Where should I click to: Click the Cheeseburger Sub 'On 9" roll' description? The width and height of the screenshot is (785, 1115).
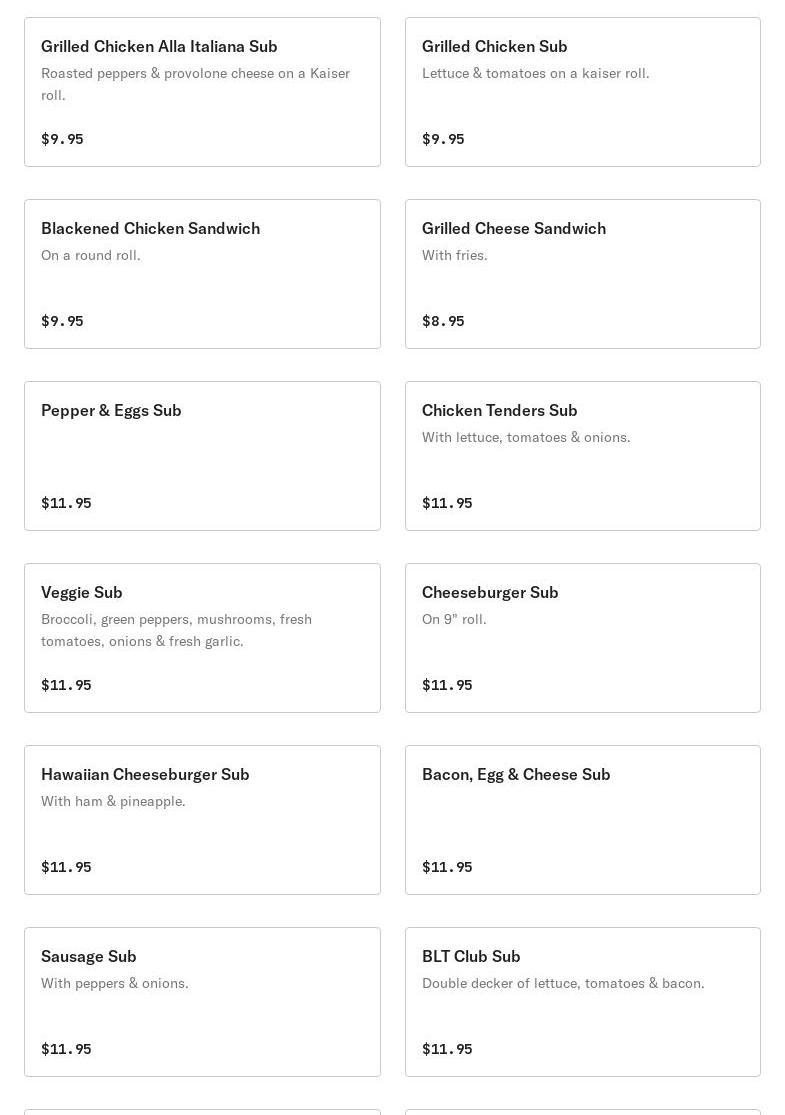tap(454, 619)
